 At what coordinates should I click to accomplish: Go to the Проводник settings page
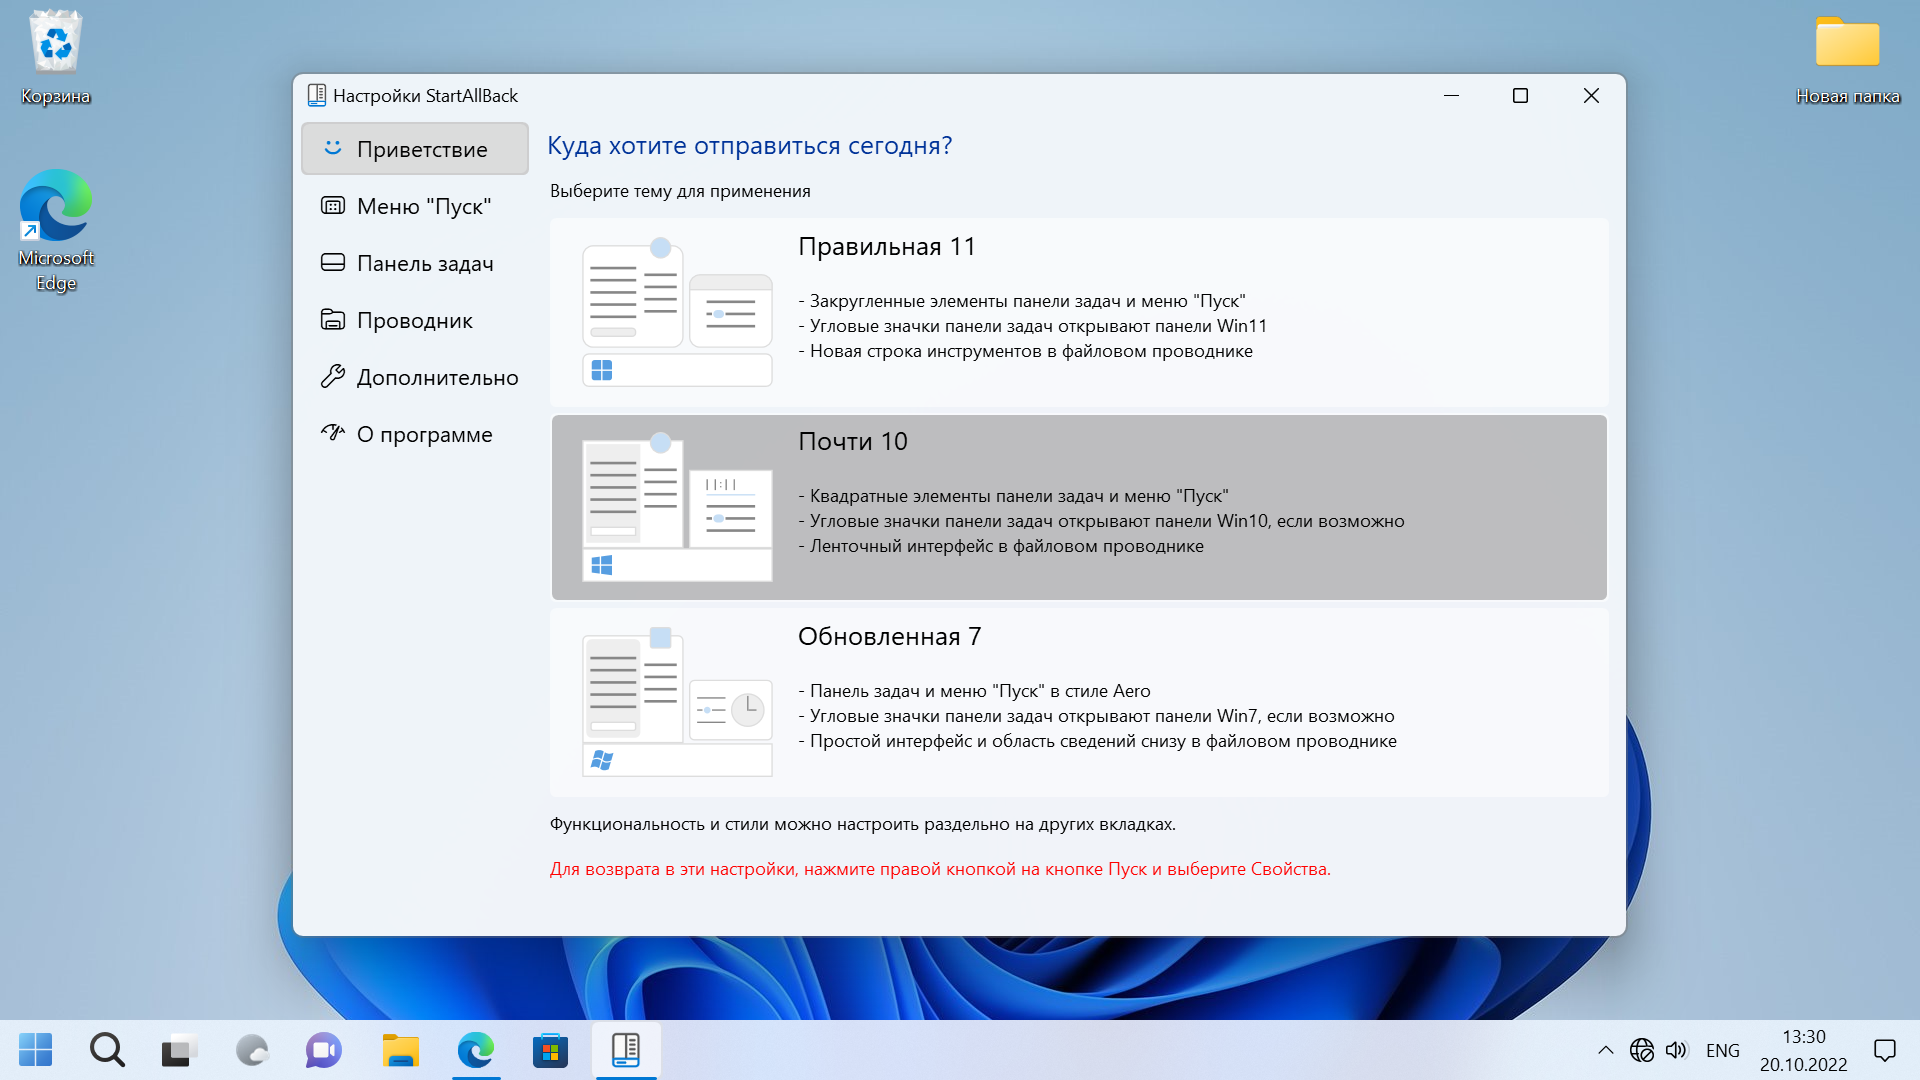415,320
